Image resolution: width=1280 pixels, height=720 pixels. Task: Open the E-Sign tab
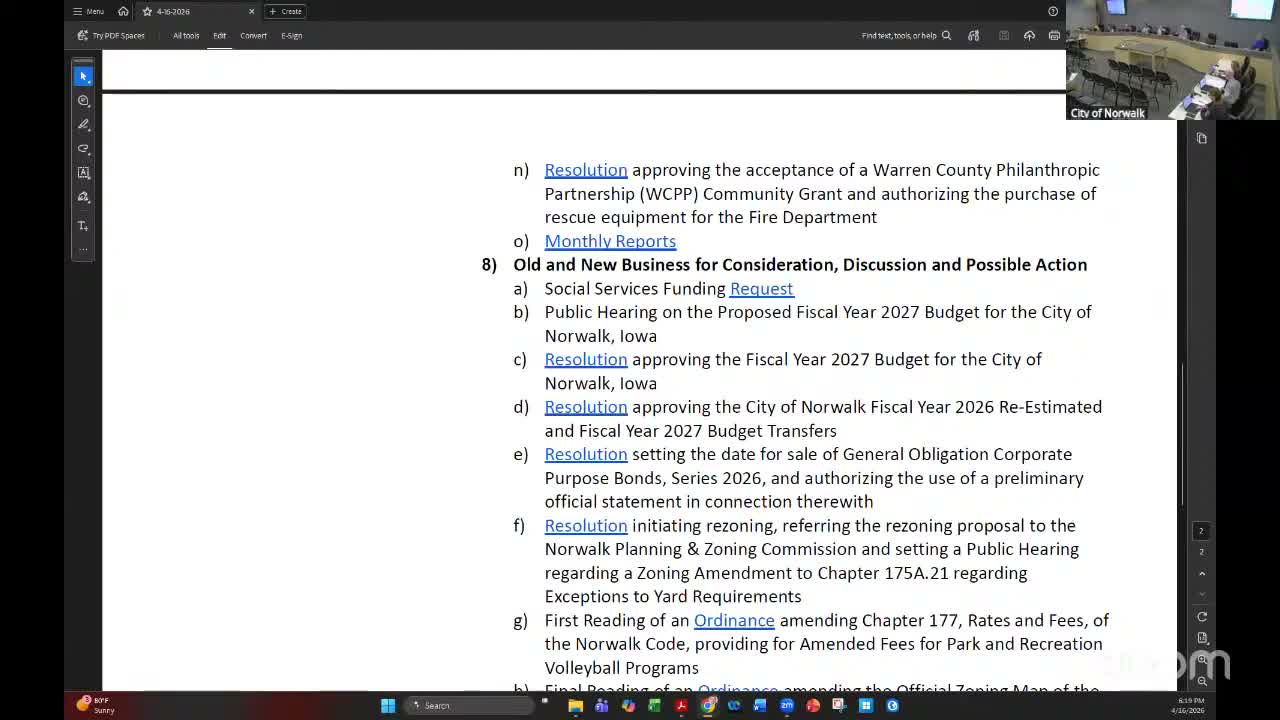291,35
